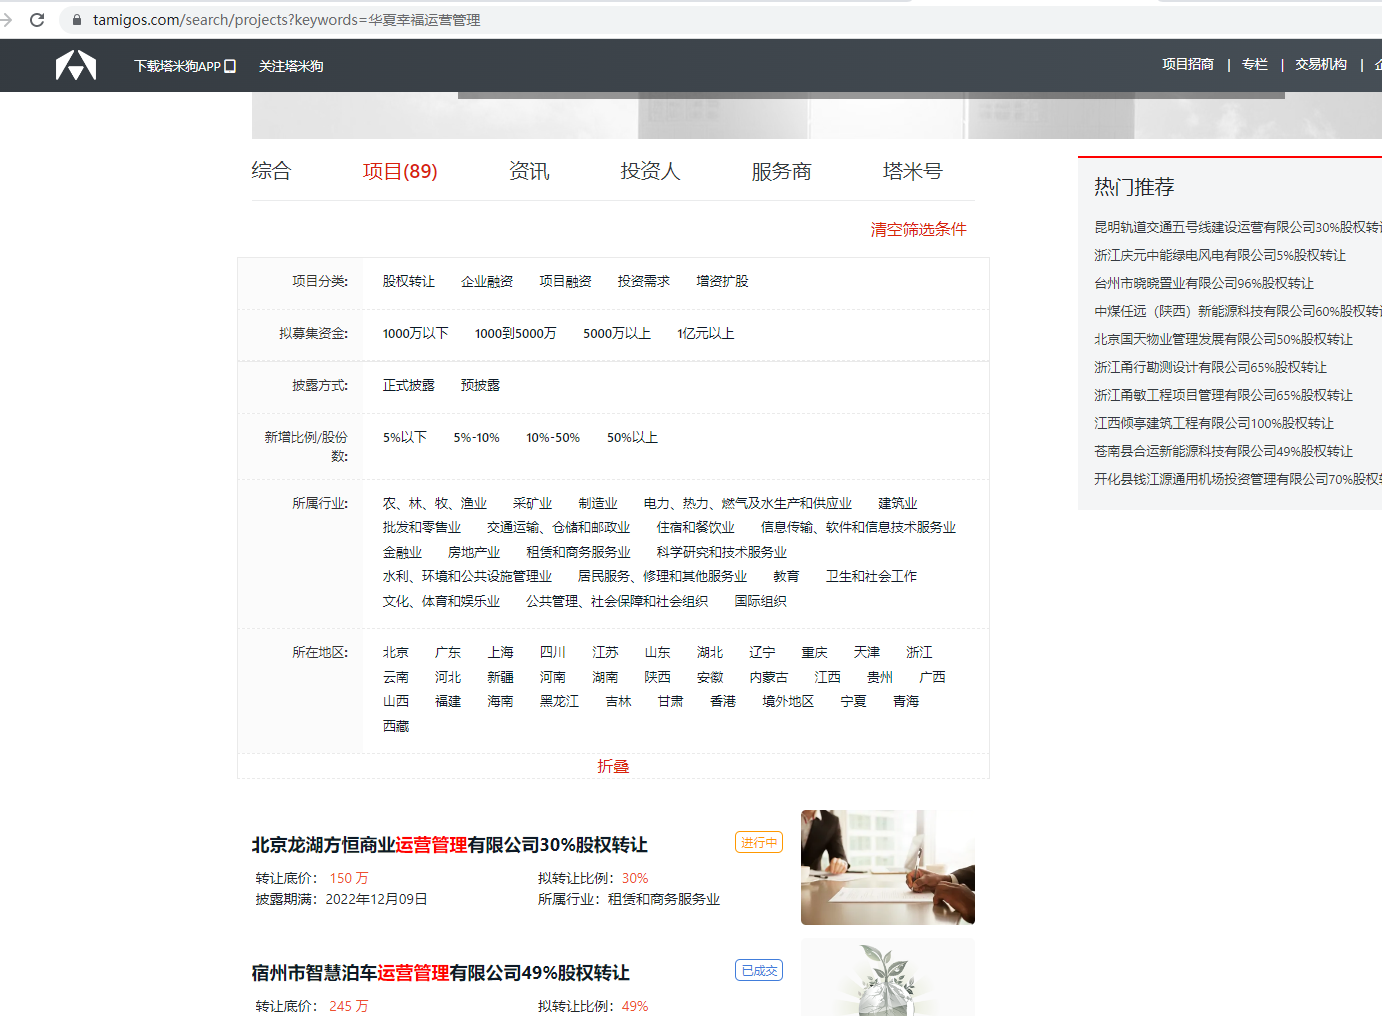
Task: Select share ratio 50%以上
Action: (x=632, y=437)
